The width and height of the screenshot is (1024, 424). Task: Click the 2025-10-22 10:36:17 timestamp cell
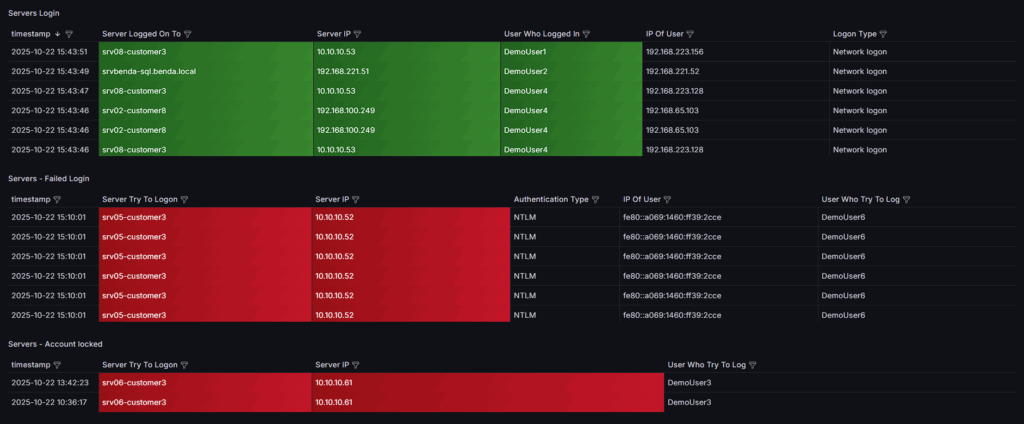click(x=49, y=402)
